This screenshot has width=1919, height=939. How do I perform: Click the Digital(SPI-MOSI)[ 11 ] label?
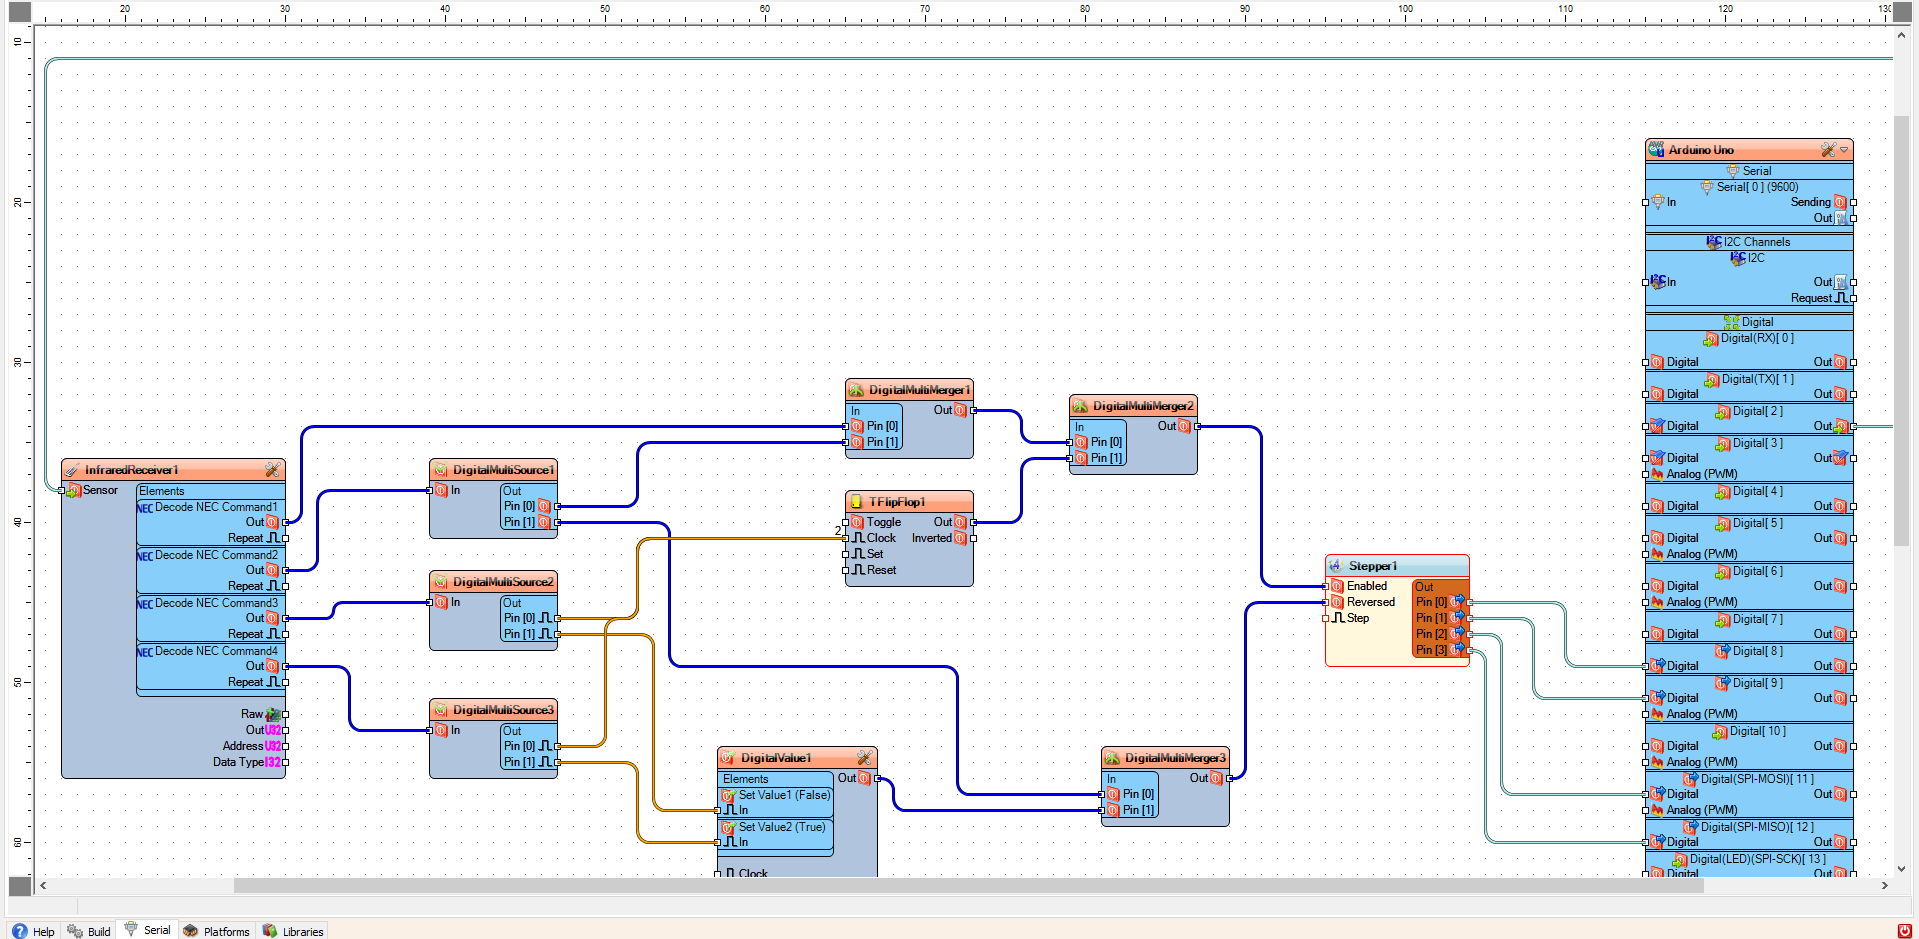1757,779
